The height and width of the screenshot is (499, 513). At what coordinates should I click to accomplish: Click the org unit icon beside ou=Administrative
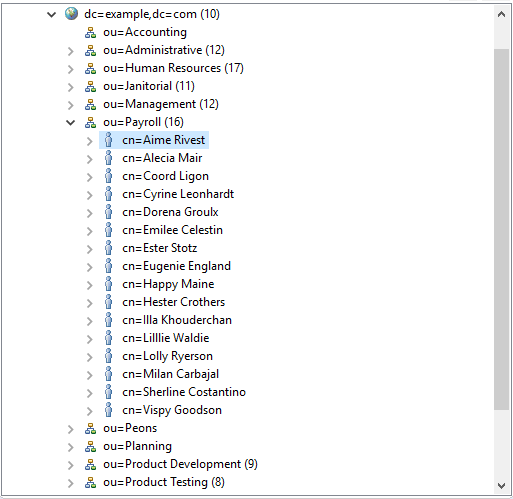tap(90, 50)
